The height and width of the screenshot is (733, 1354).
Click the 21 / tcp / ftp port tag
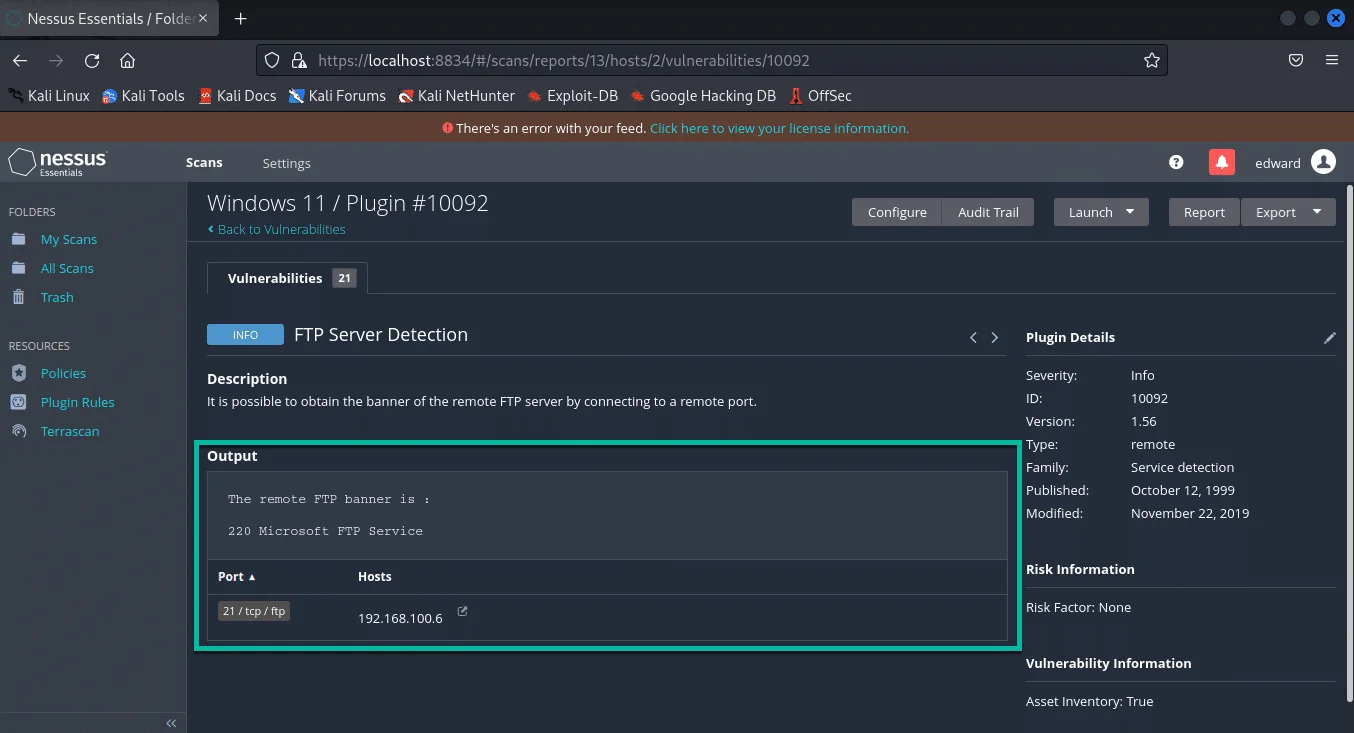click(254, 611)
